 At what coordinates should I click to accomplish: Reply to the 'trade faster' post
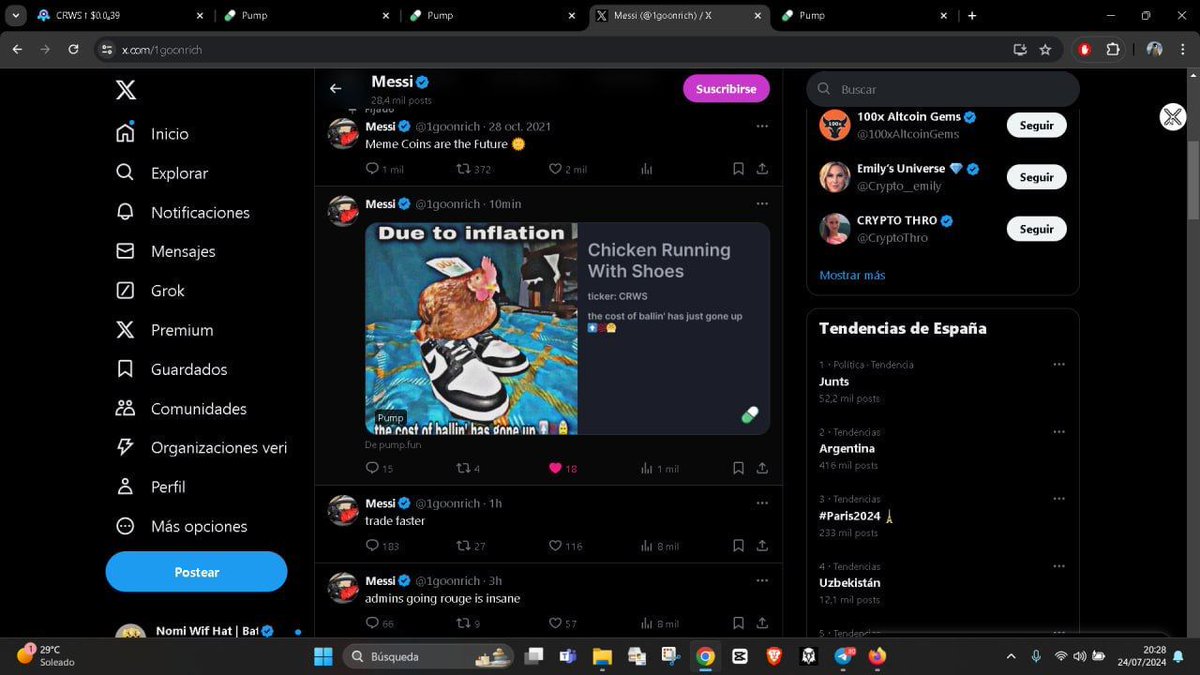(373, 546)
